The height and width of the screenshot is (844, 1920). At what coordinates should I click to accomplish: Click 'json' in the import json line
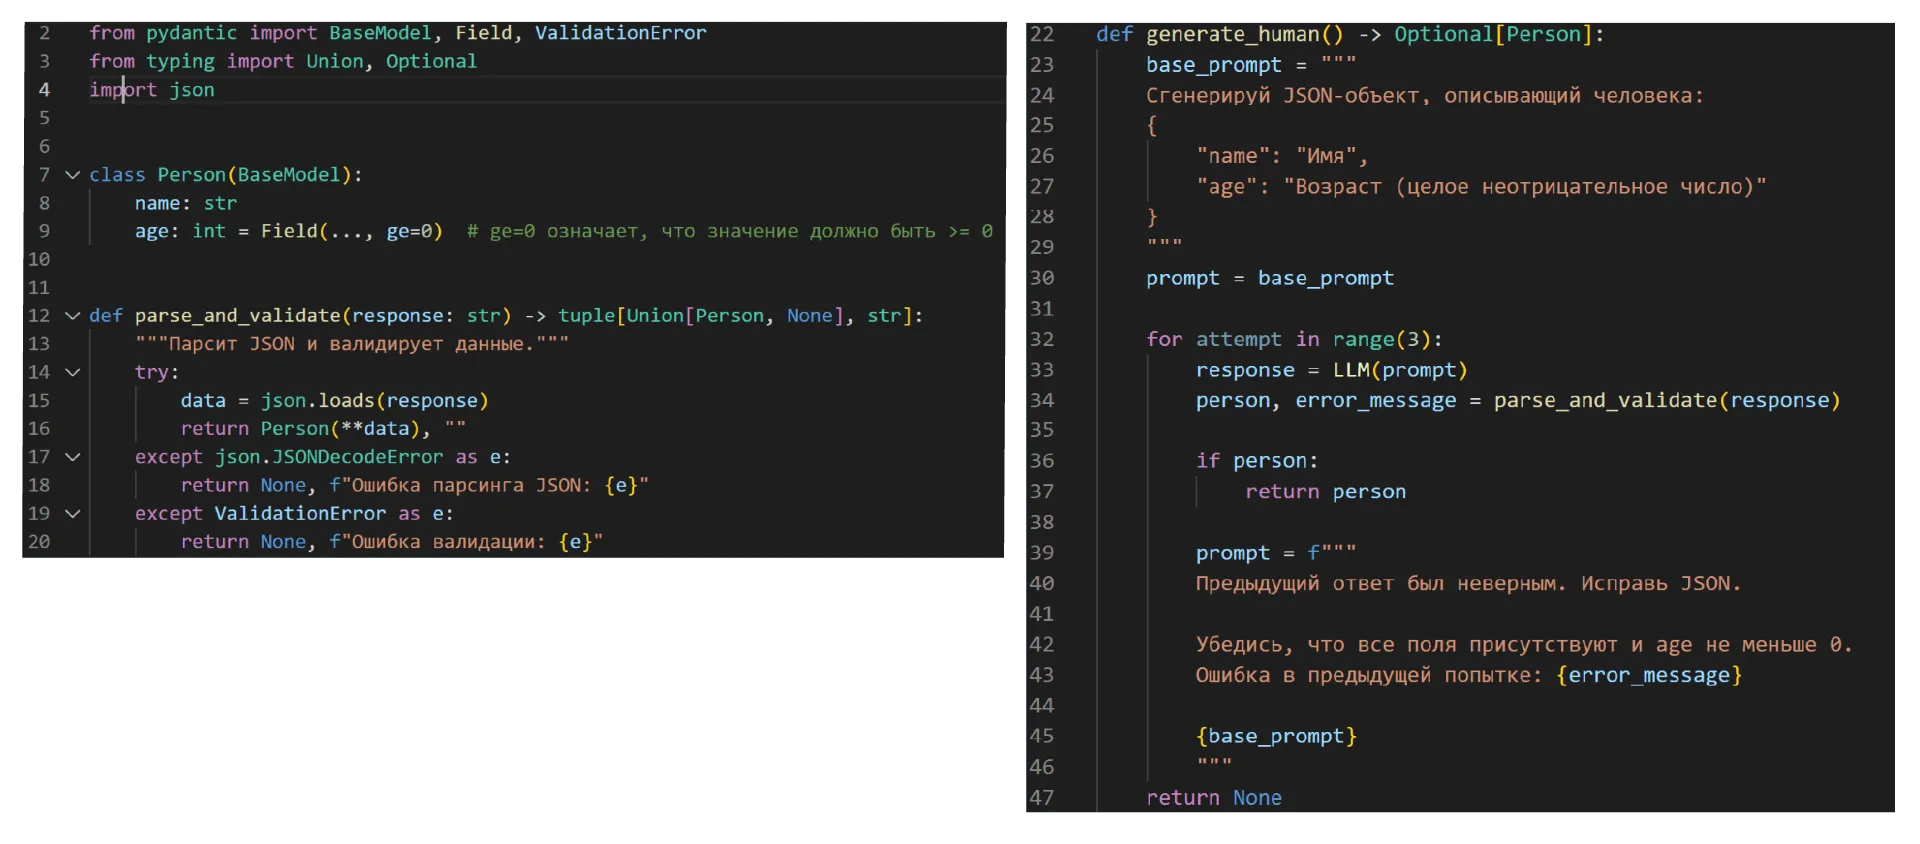[191, 90]
